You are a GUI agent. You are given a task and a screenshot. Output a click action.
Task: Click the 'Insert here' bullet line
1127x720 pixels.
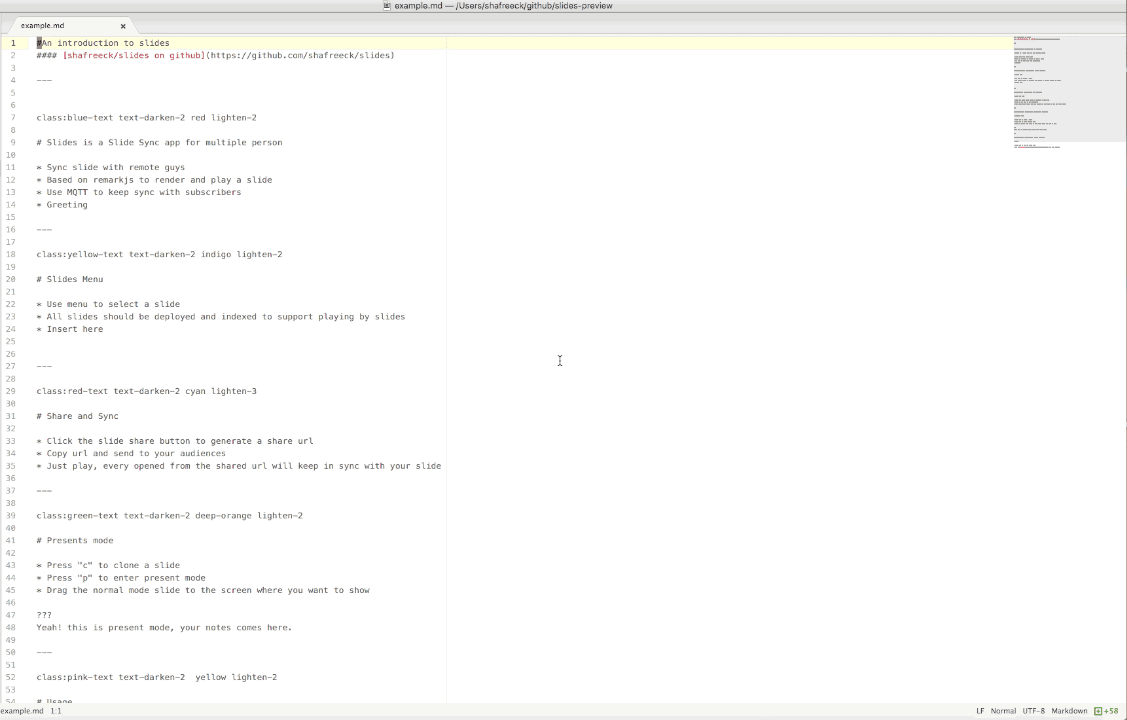coord(70,329)
